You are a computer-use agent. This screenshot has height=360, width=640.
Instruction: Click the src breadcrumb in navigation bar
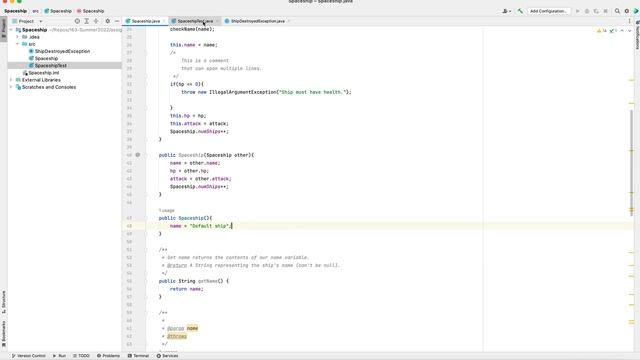(36, 11)
